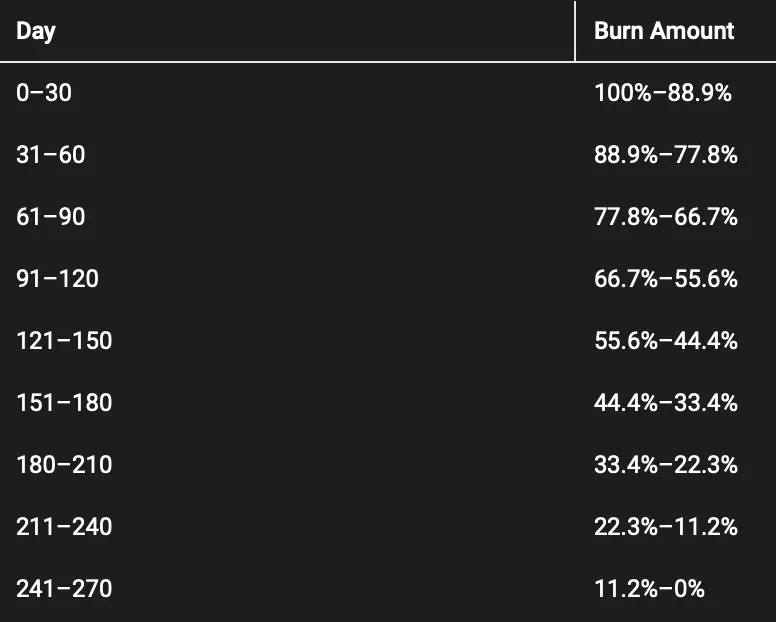Click the Day column header
The width and height of the screenshot is (776, 622).
pos(36,31)
